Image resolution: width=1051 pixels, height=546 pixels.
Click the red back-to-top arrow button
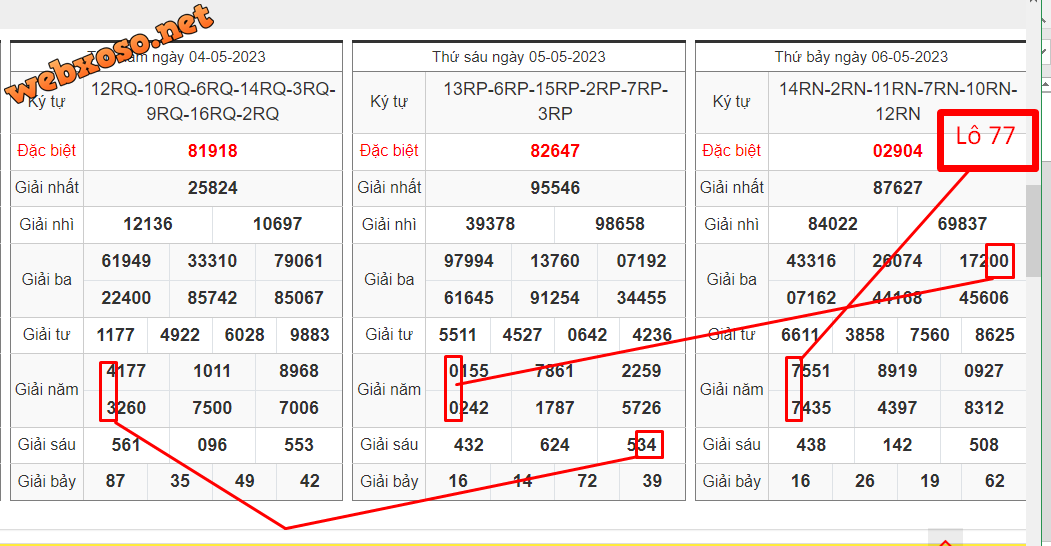[945, 538]
